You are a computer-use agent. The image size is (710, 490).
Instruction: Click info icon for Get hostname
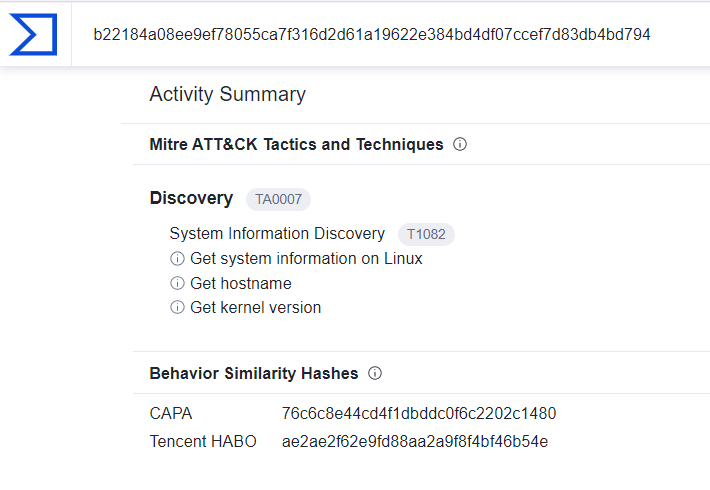(177, 283)
